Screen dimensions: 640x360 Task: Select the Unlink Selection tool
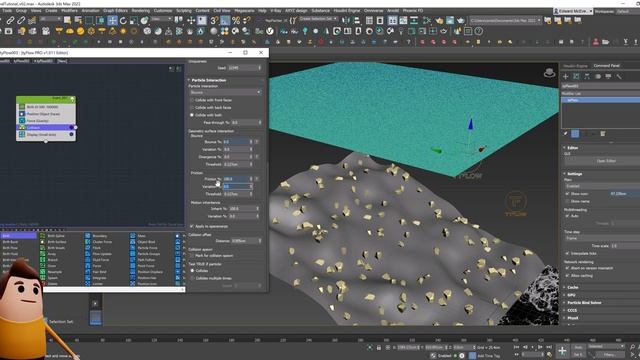[21, 20]
